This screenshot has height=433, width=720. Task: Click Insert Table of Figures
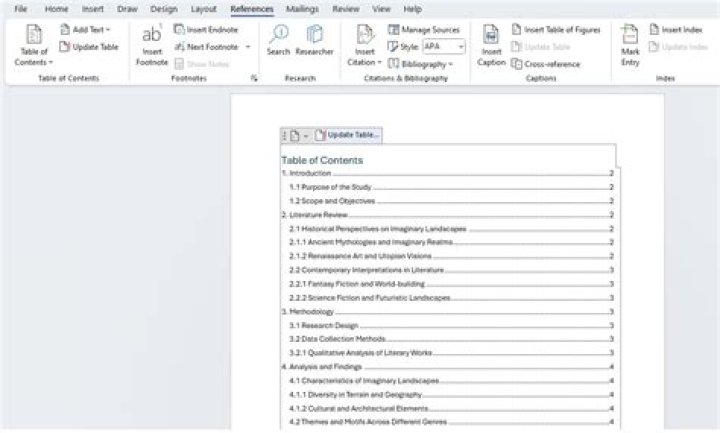555,30
